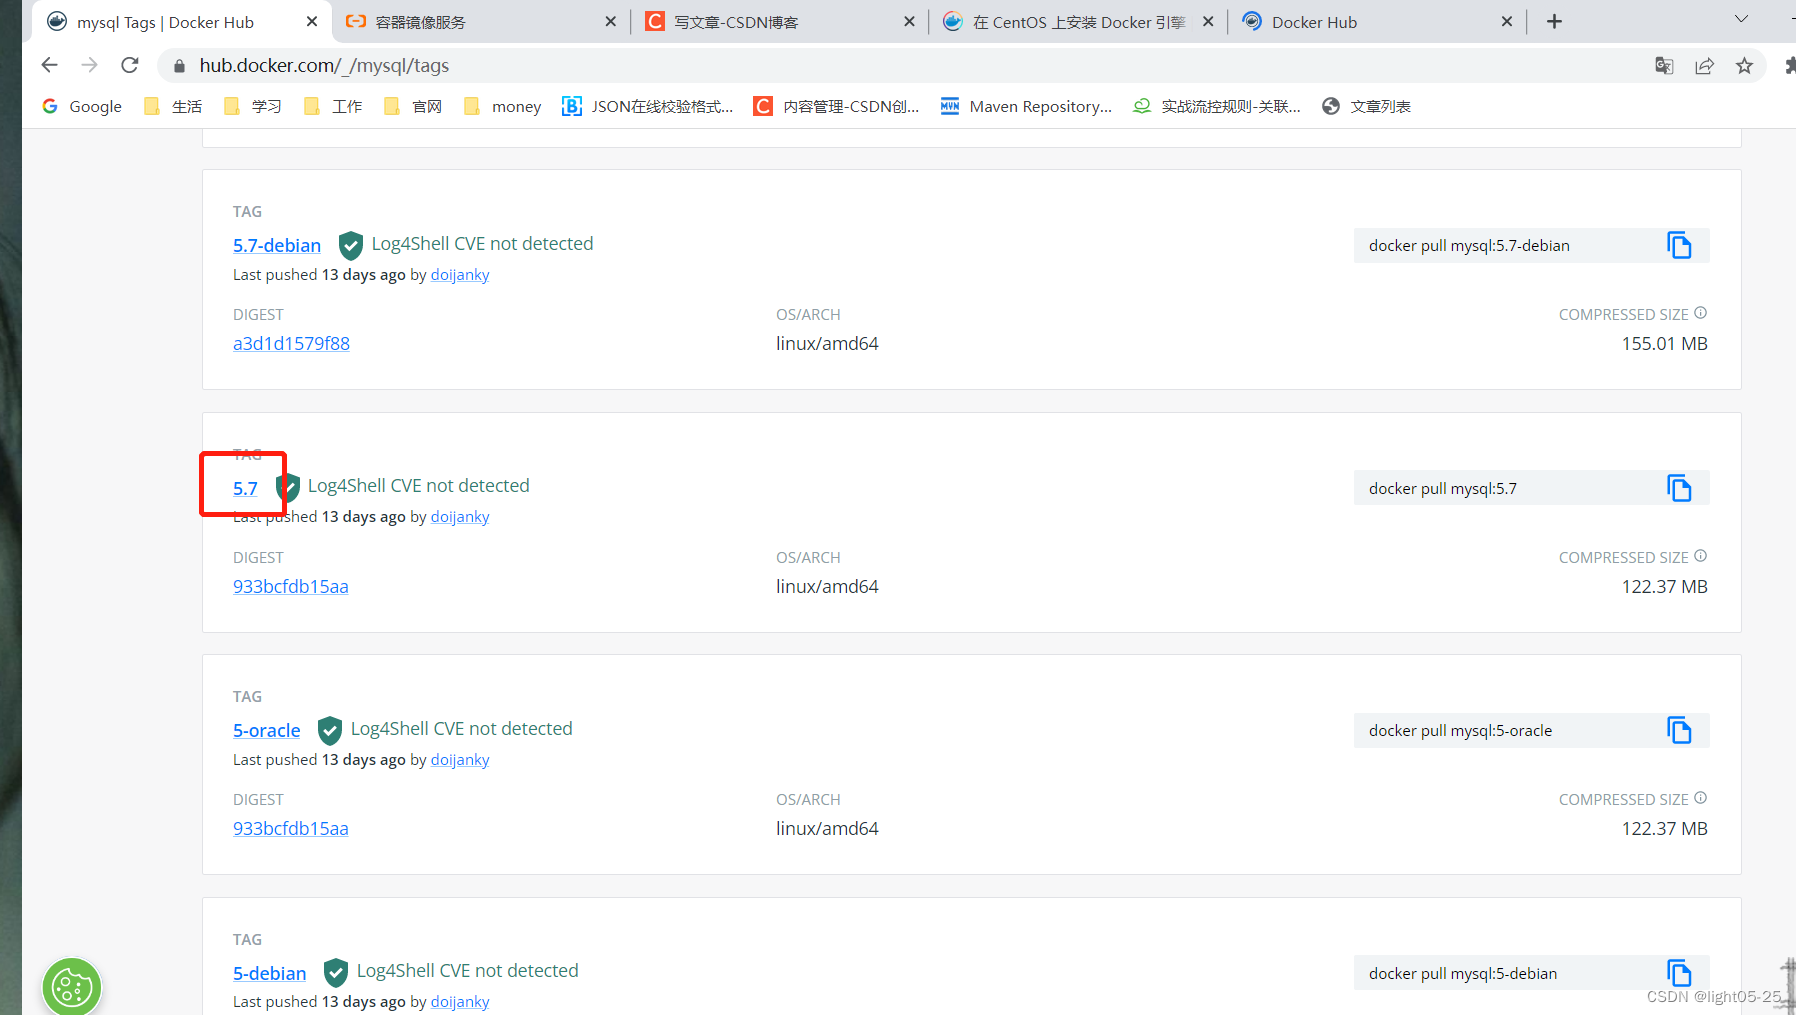The image size is (1796, 1015).
Task: Click the compressed size info icon for 5.7
Action: pos(1700,556)
